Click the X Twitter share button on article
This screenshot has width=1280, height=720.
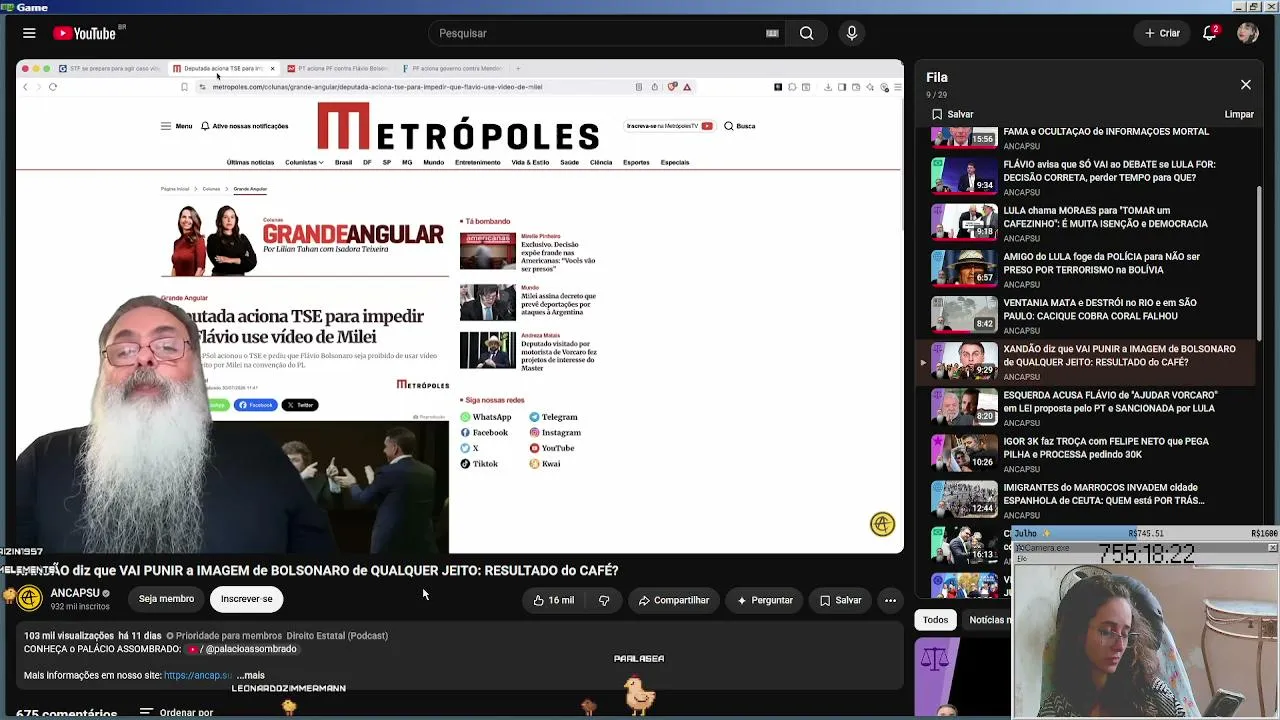pos(300,405)
